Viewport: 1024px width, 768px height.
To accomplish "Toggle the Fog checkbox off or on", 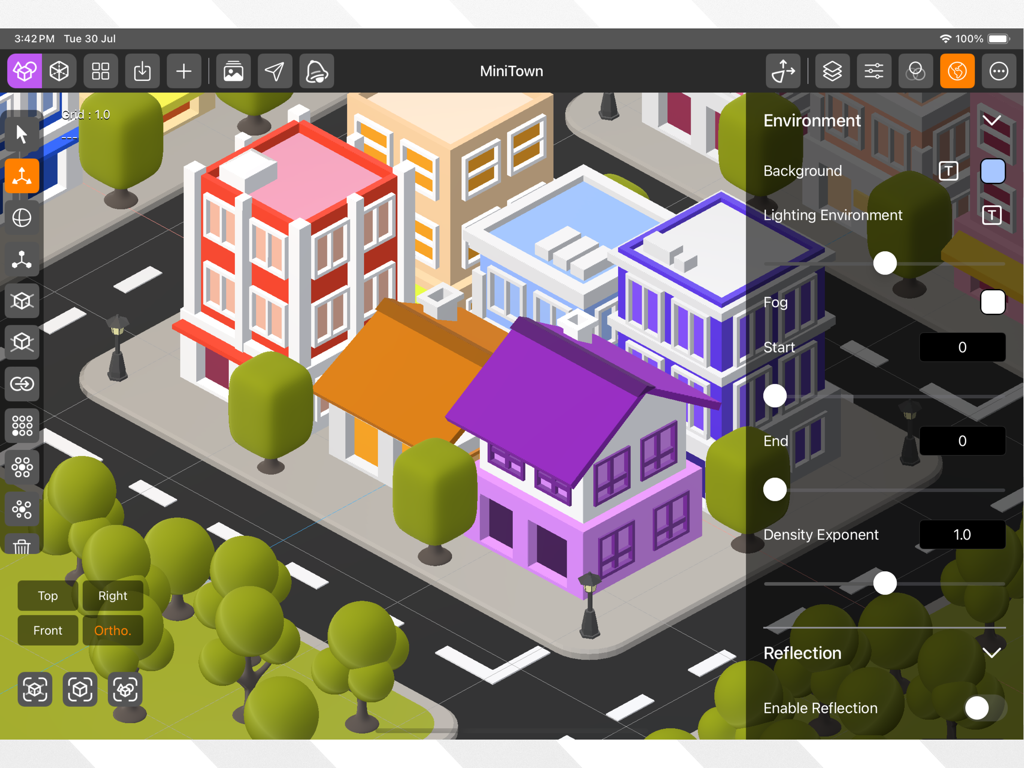I will (x=992, y=302).
